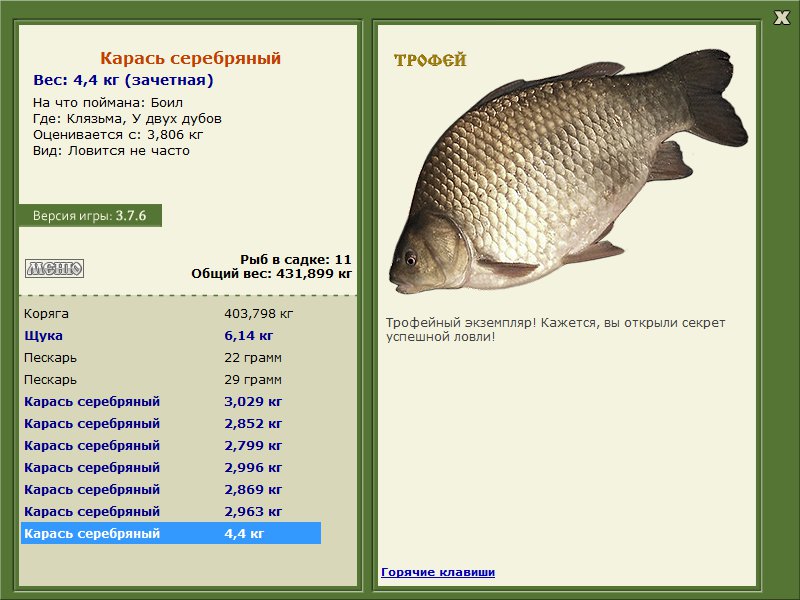Image resolution: width=800 pixels, height=600 pixels.
Task: Click the Карась серебряный title heading
Action: coord(190,58)
